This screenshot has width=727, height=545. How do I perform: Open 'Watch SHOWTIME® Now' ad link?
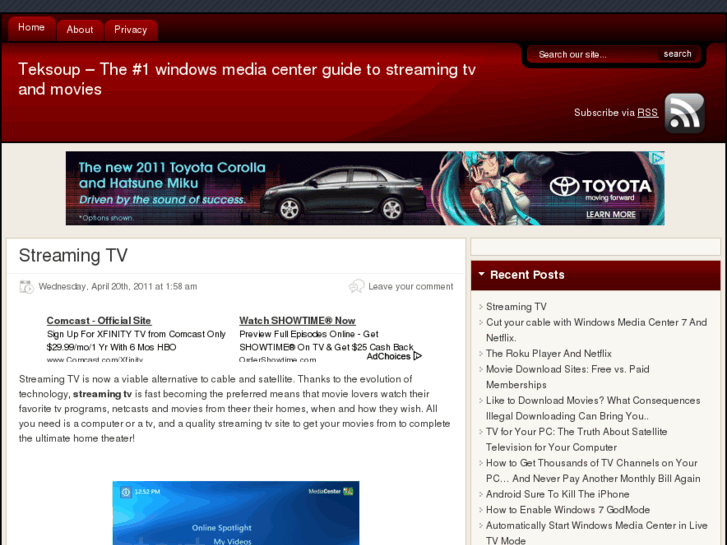click(297, 321)
